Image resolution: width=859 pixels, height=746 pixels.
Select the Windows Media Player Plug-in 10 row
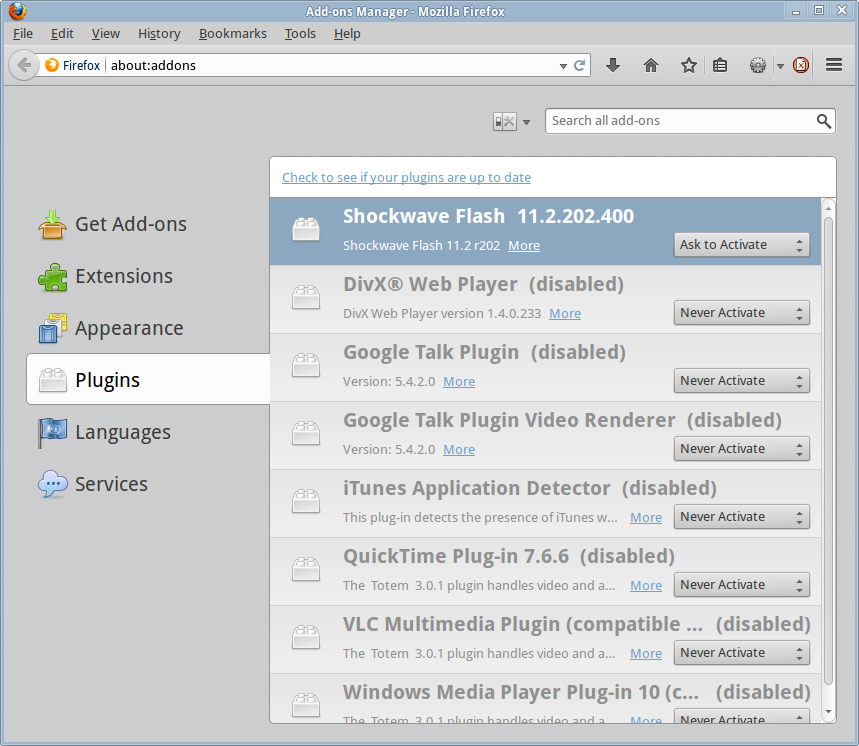545,698
